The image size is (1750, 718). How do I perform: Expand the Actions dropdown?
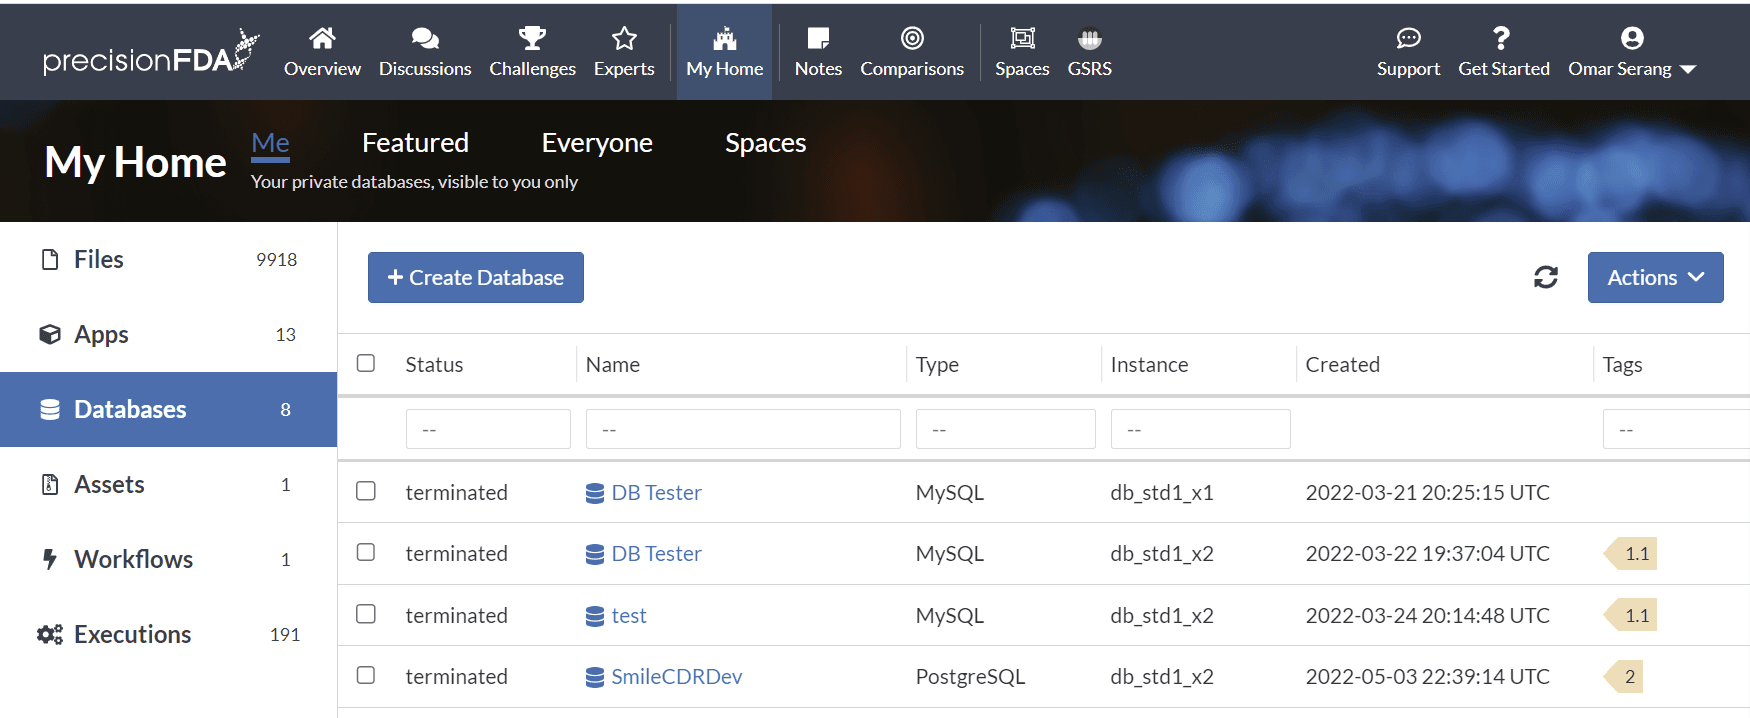tap(1655, 277)
